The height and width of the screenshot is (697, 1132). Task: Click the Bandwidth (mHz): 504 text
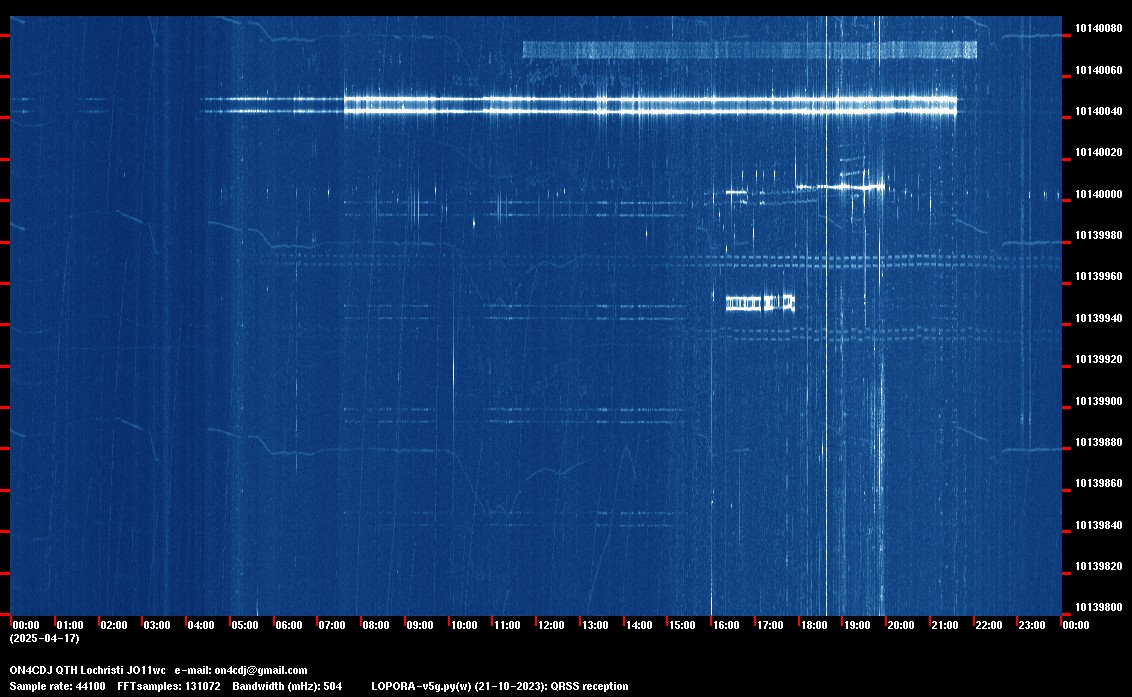tap(287, 687)
